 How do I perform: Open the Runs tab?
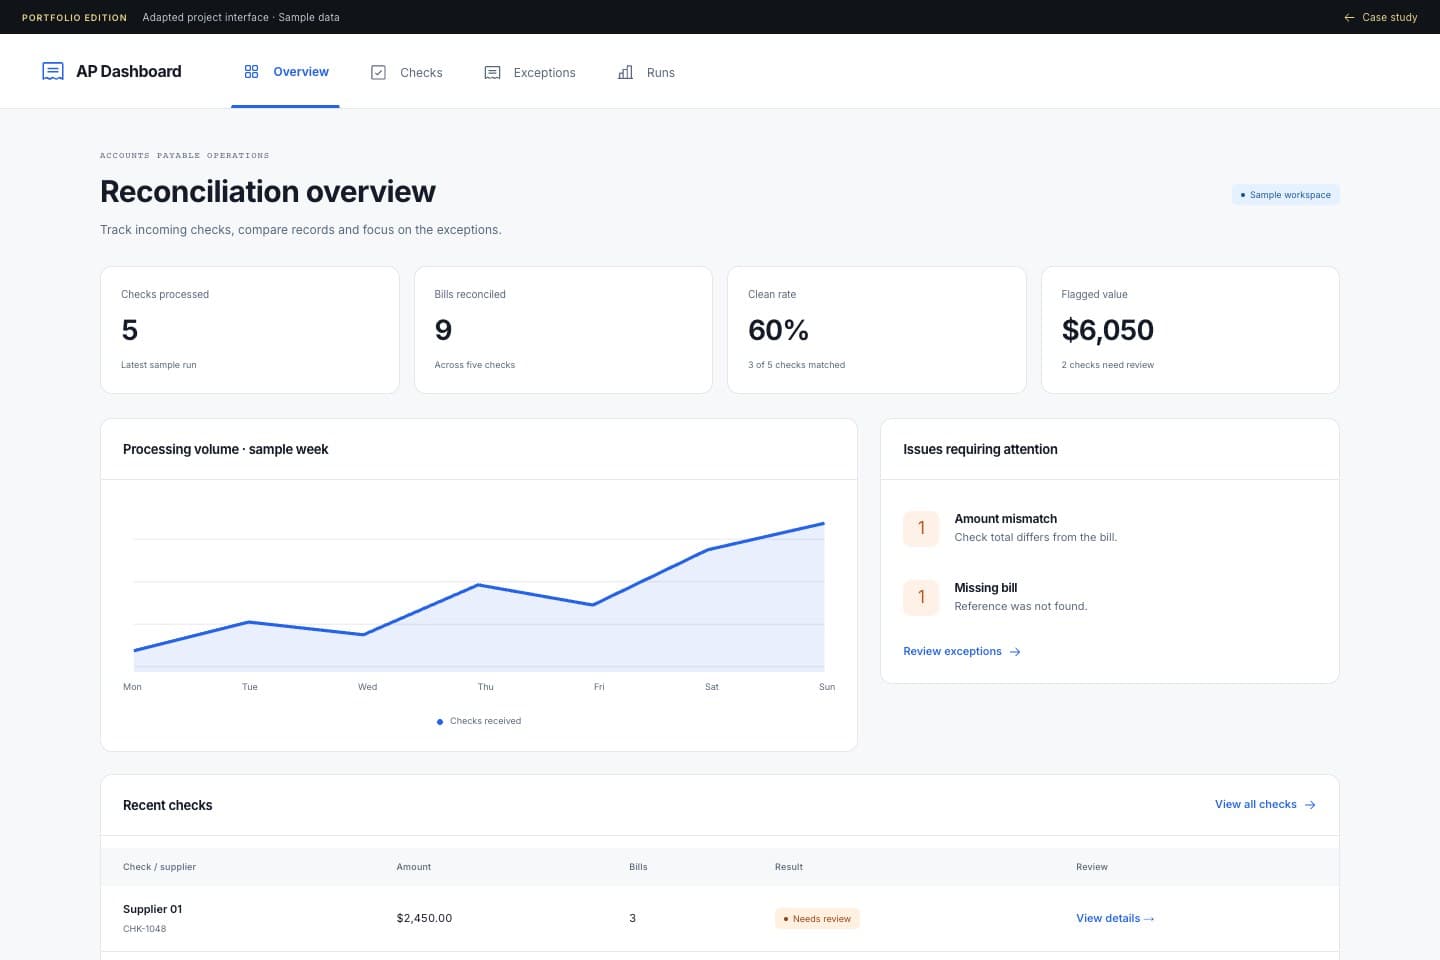click(646, 72)
